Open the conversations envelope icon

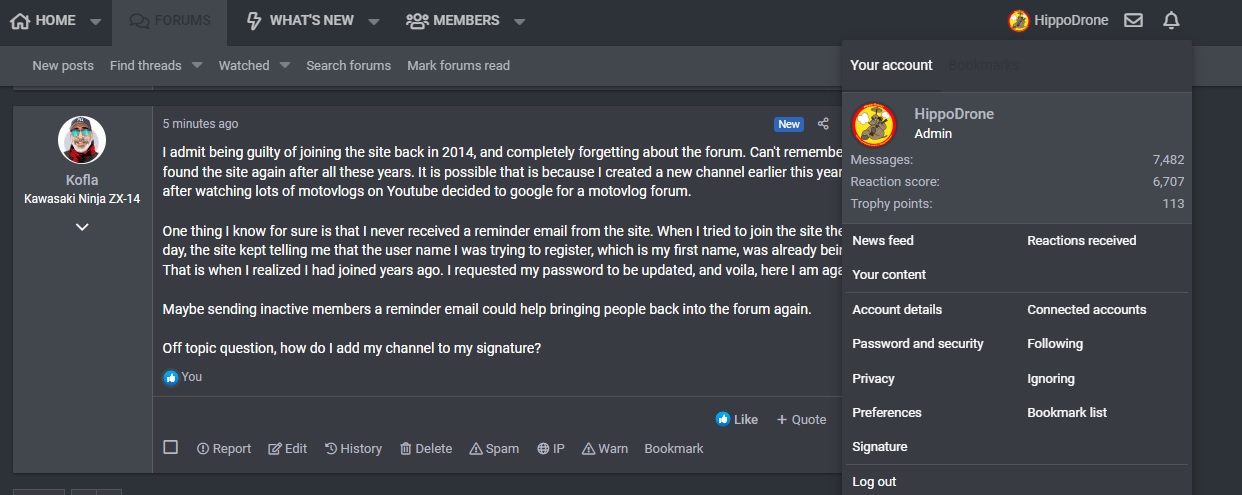click(x=1133, y=20)
